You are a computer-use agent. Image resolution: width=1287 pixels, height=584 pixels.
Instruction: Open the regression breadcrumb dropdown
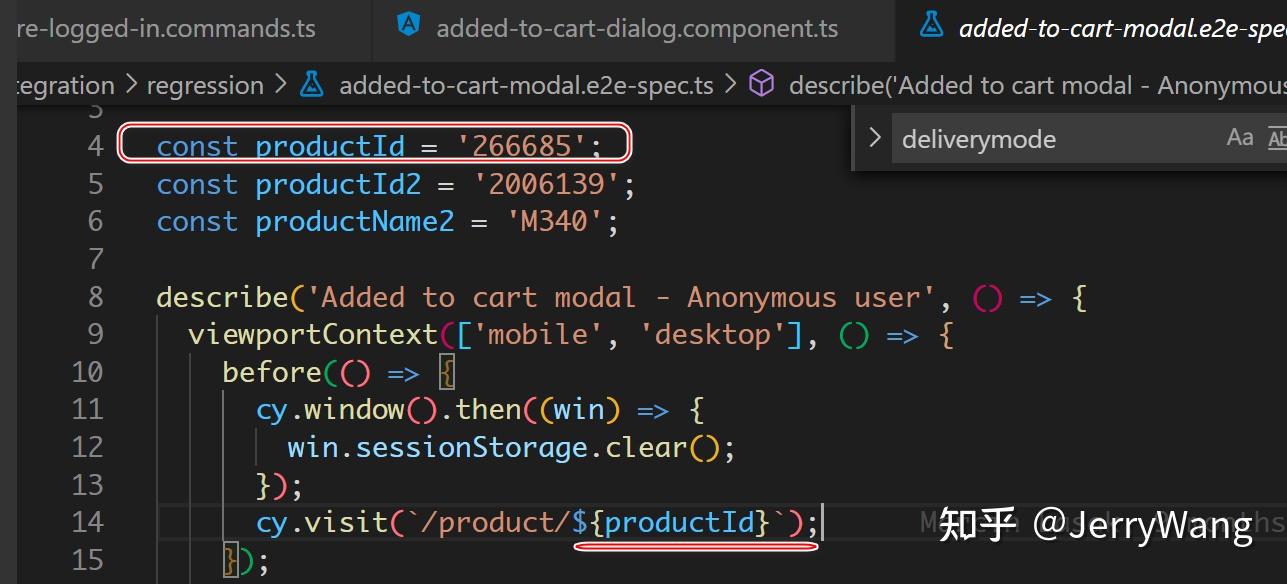click(x=204, y=84)
